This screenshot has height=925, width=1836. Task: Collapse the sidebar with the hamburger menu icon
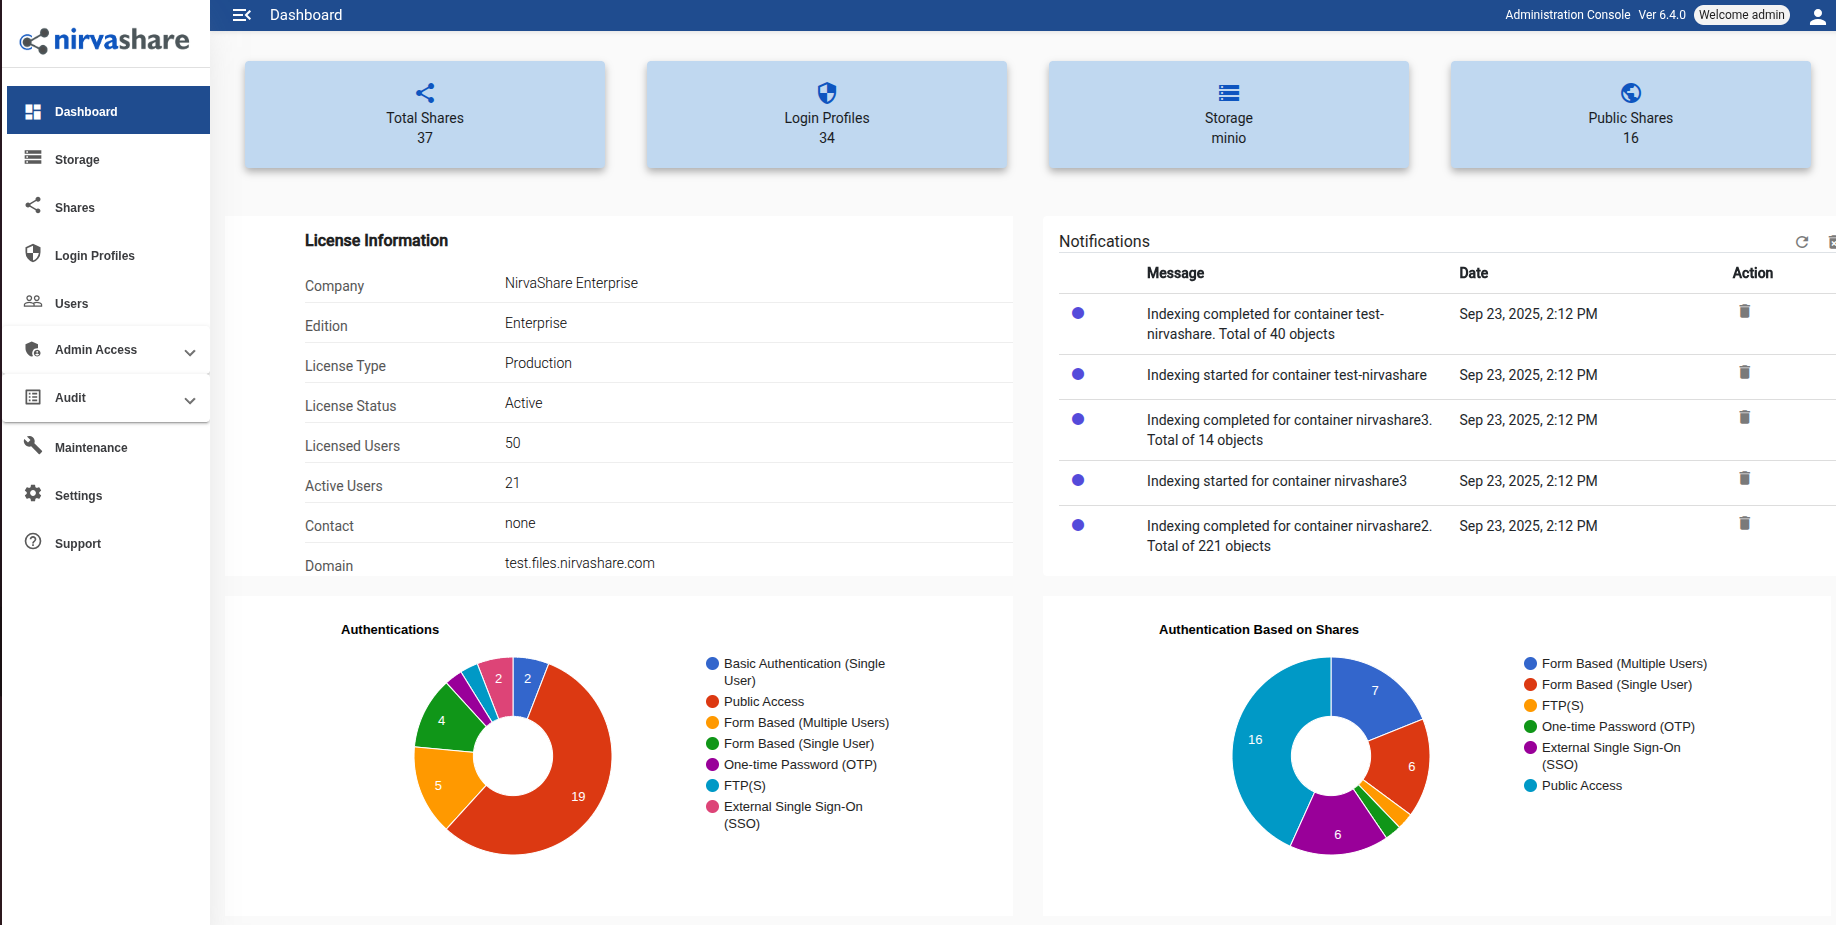coord(241,15)
